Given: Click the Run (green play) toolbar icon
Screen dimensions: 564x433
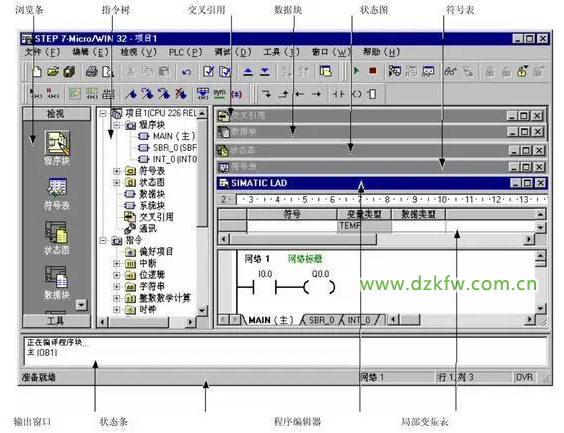Looking at the screenshot, I should point(356,71).
